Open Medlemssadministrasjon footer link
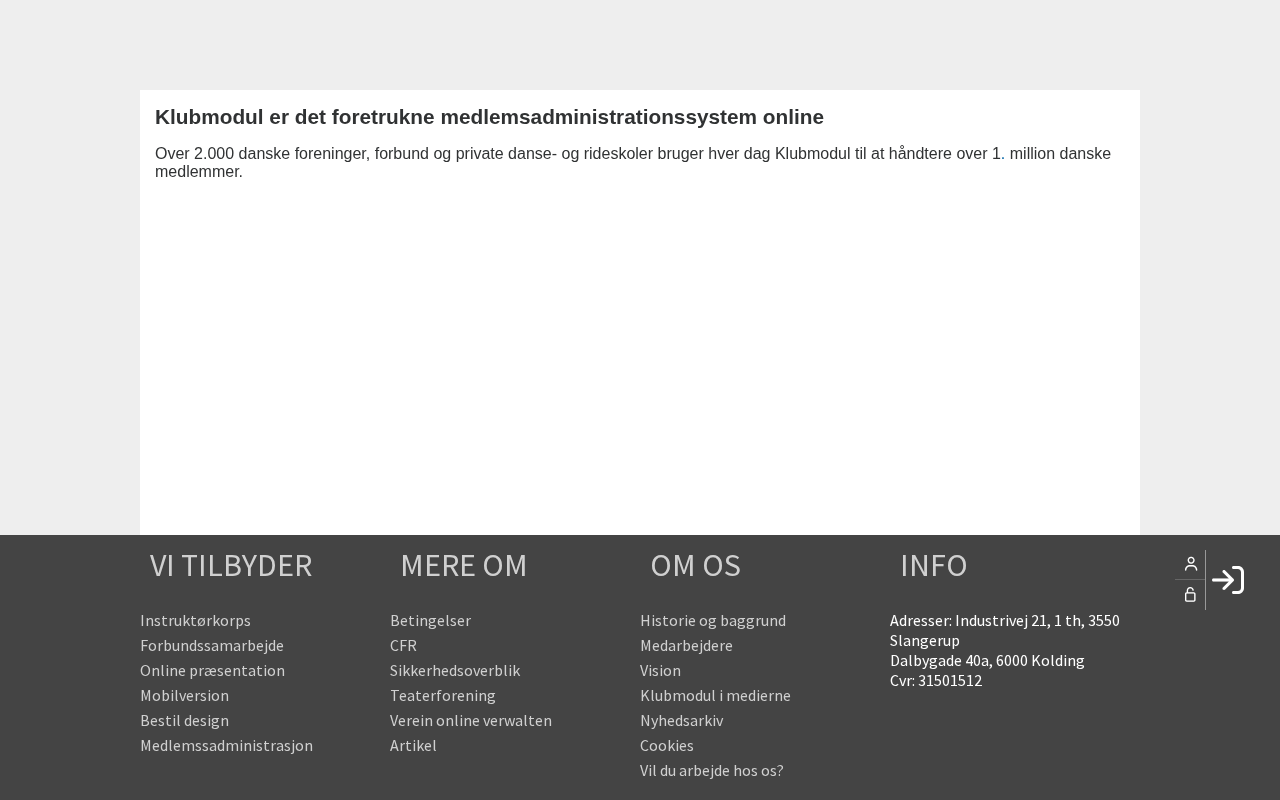The height and width of the screenshot is (800, 1280). pos(226,745)
